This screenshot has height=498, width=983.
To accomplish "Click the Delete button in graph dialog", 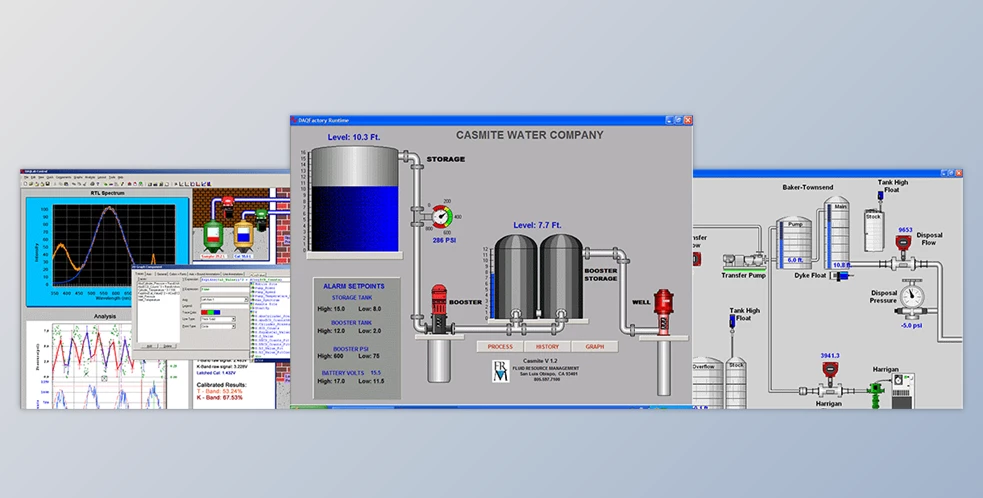I will 167,346.
